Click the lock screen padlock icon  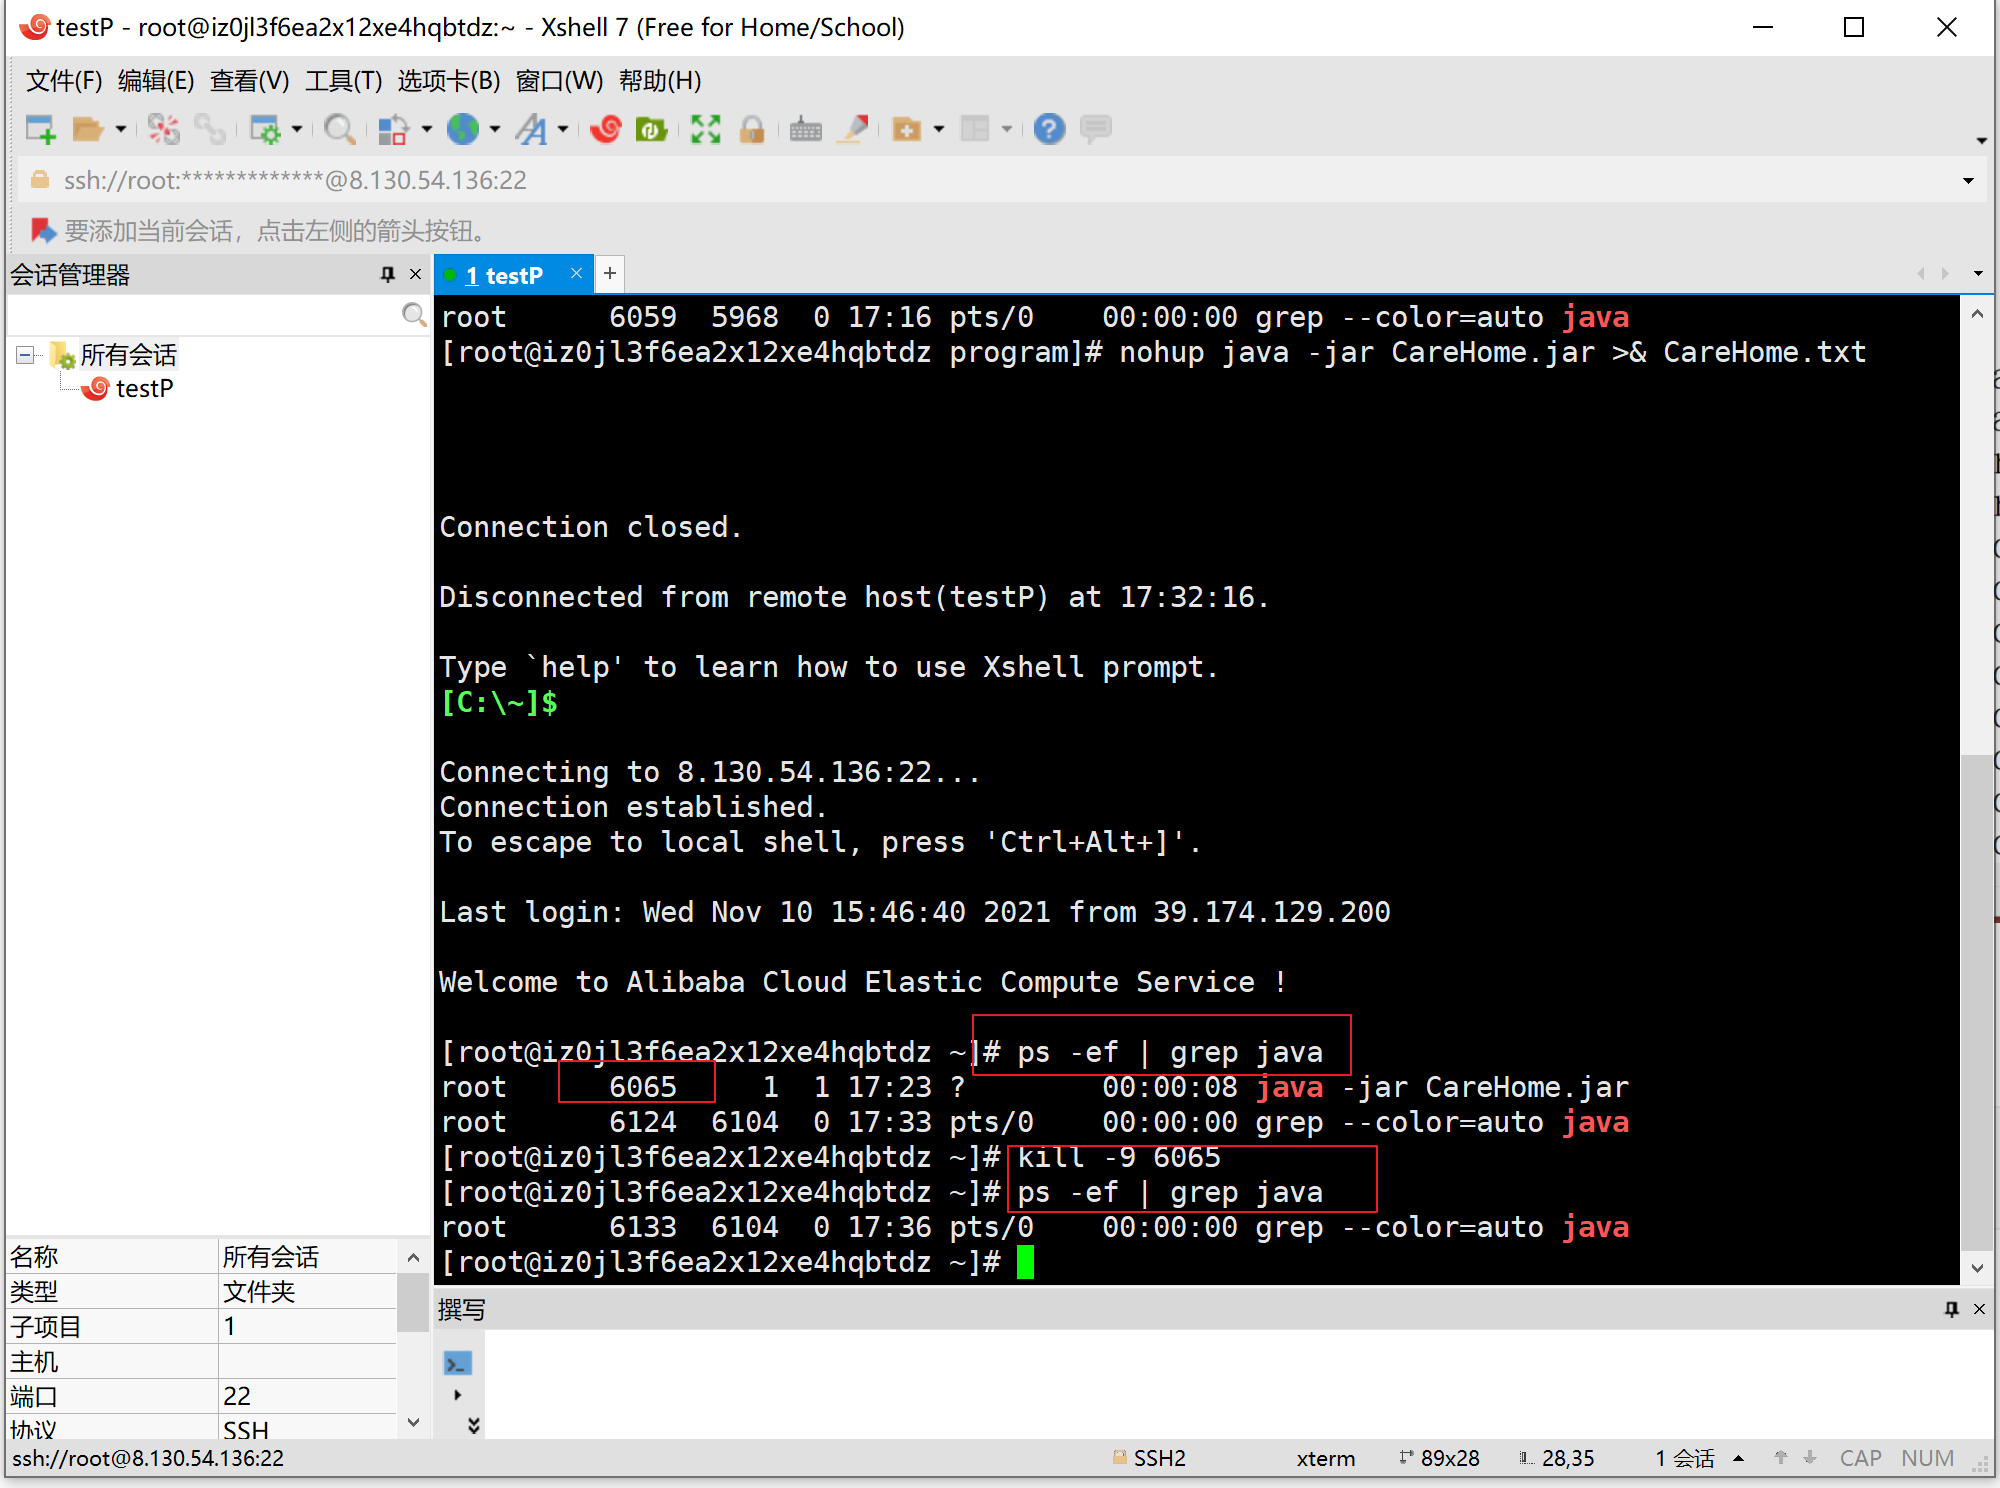pyautogui.click(x=752, y=129)
